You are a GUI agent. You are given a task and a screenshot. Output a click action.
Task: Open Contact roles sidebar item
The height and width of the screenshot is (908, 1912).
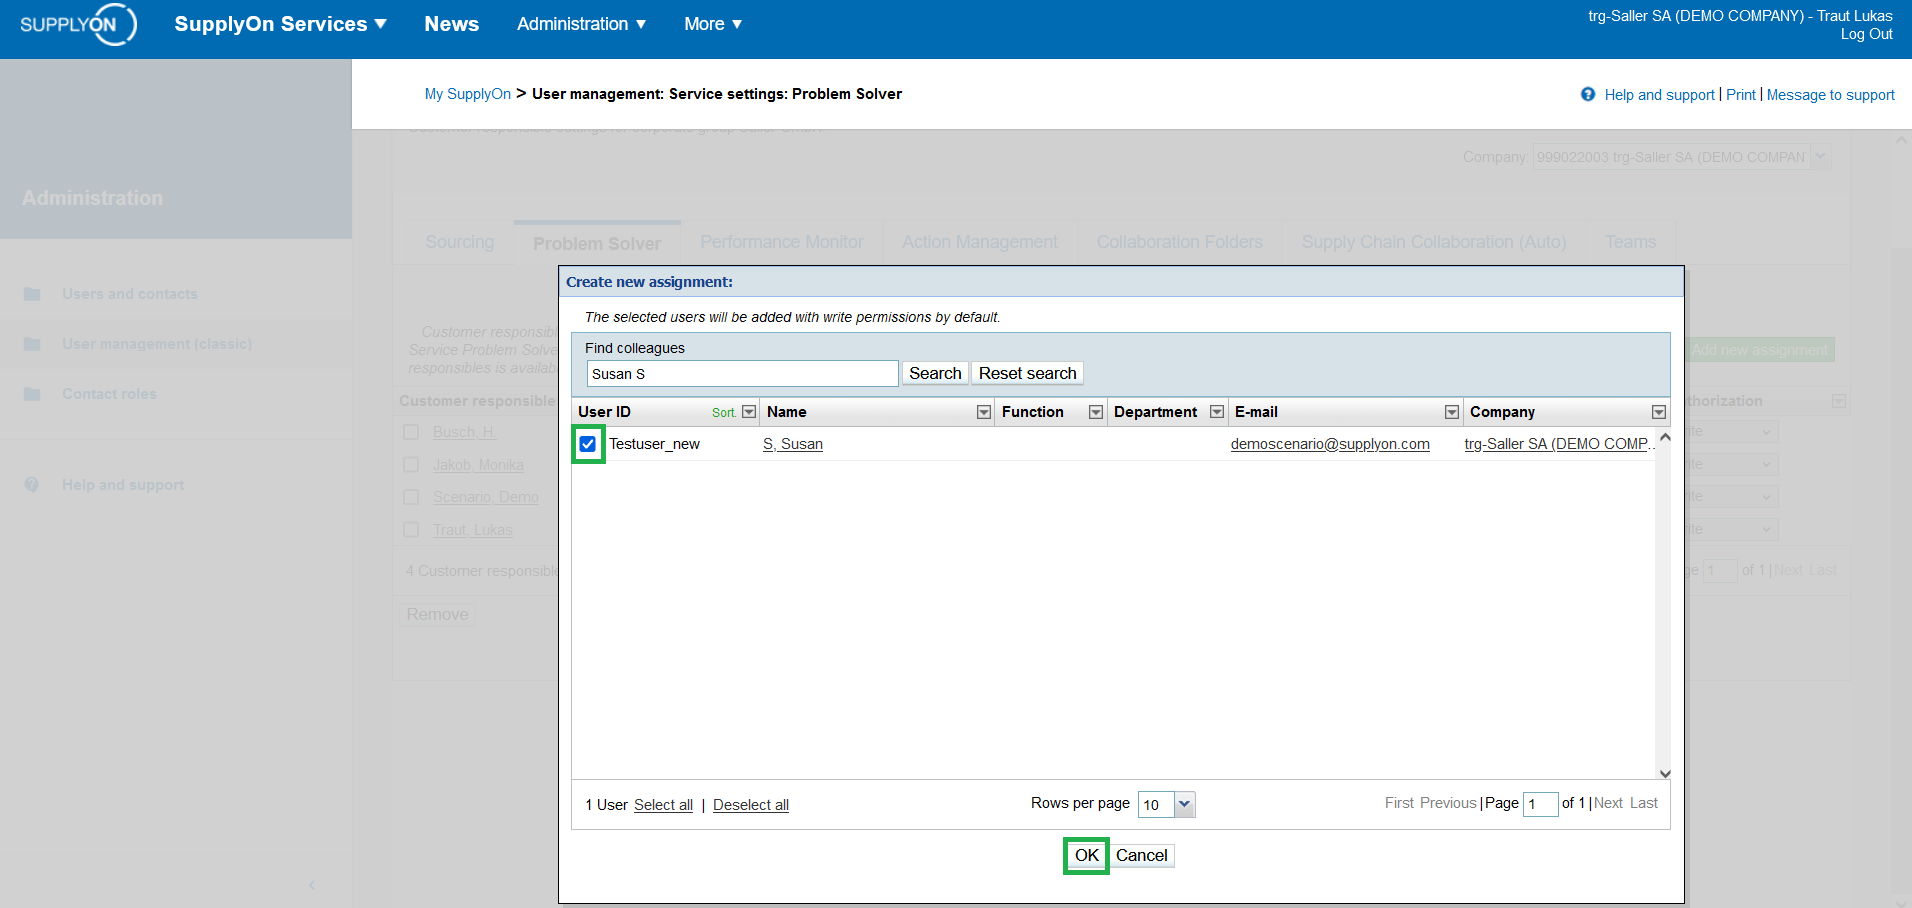(109, 394)
